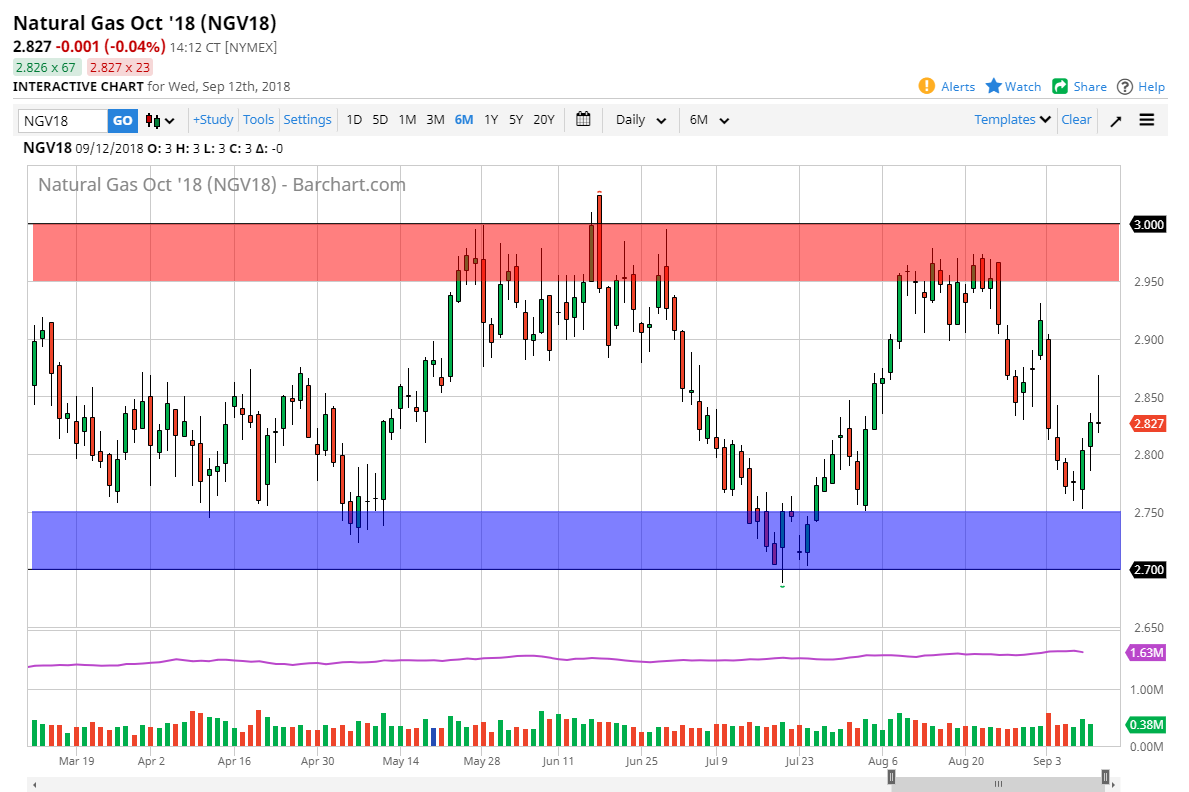Screen dimensions: 1189x792
Task: Click the Help link text
Action: (1151, 86)
